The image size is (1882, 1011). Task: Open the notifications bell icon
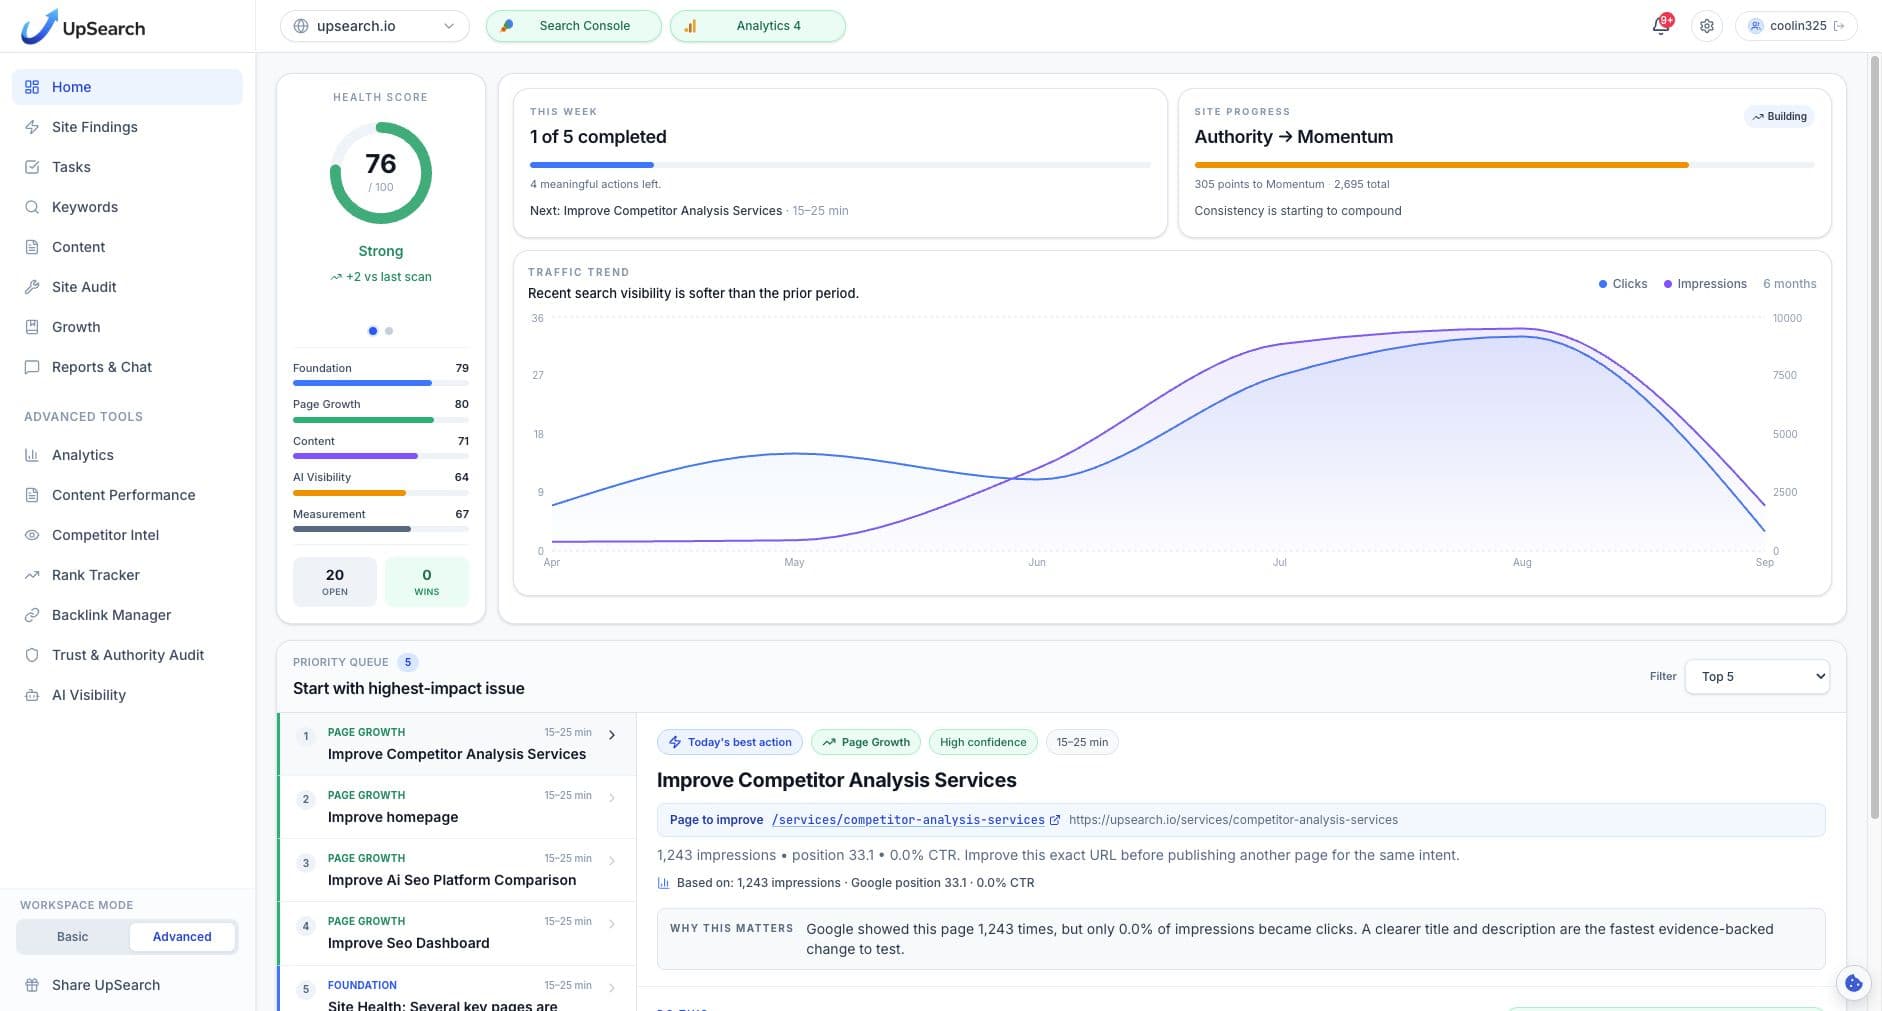pos(1661,26)
